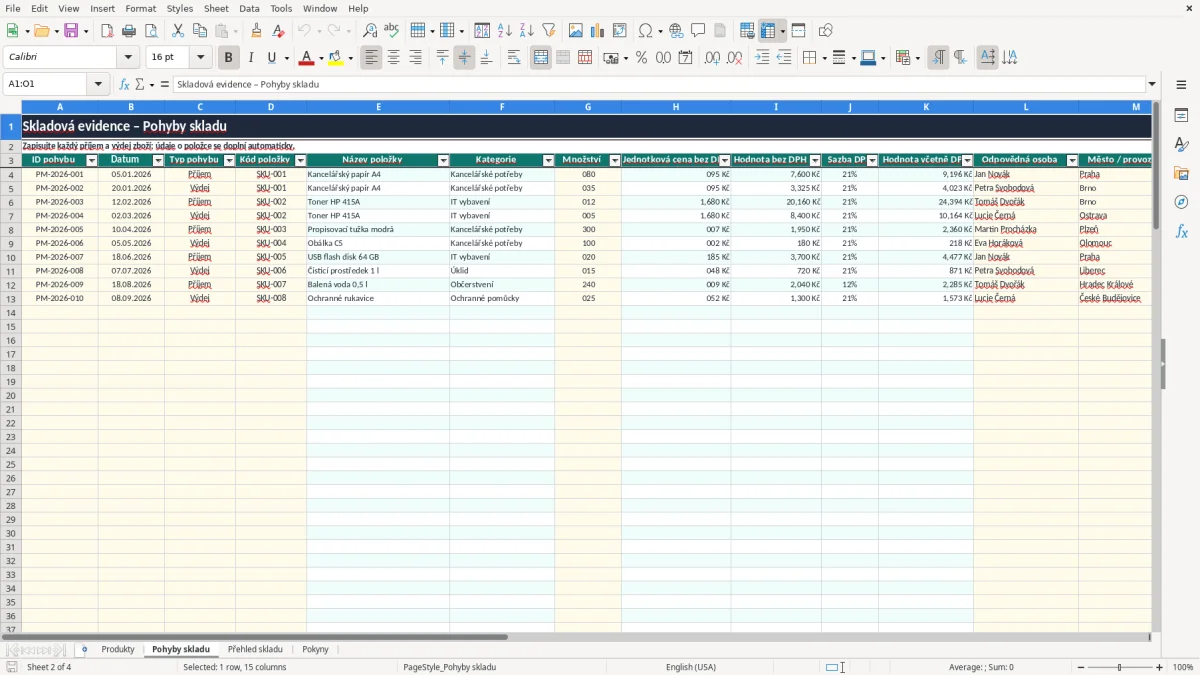The image size is (1200, 675).
Task: Open the font name dropdown showing Calibri
Action: coord(128,58)
